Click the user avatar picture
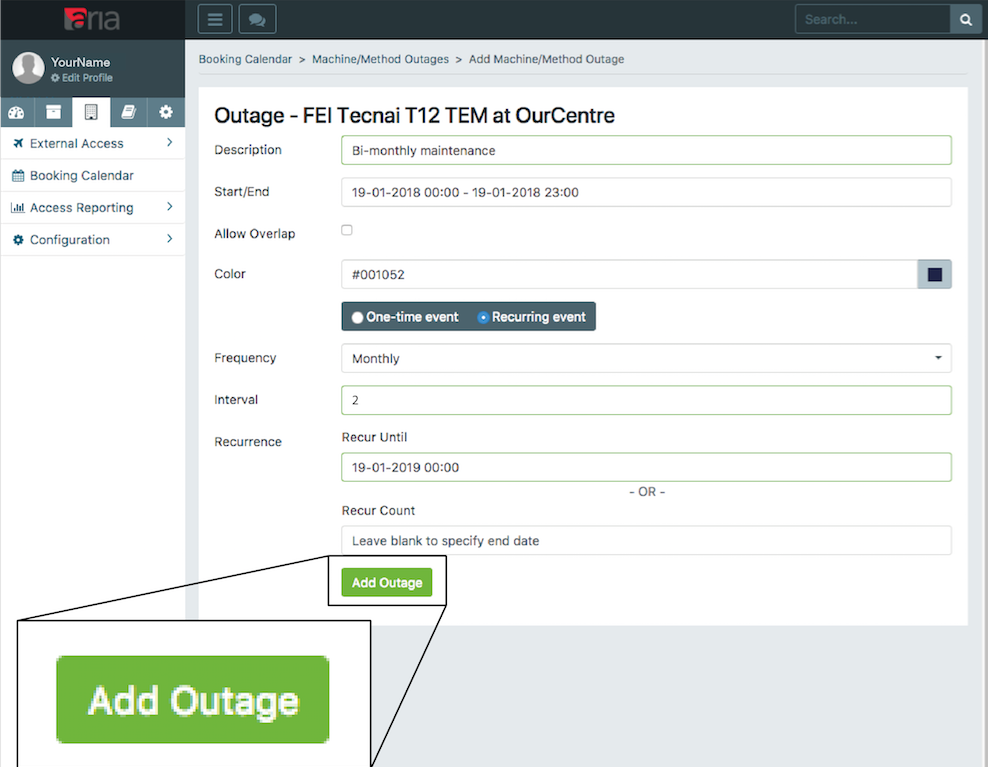Screen dimensions: 988x767 click(28, 68)
